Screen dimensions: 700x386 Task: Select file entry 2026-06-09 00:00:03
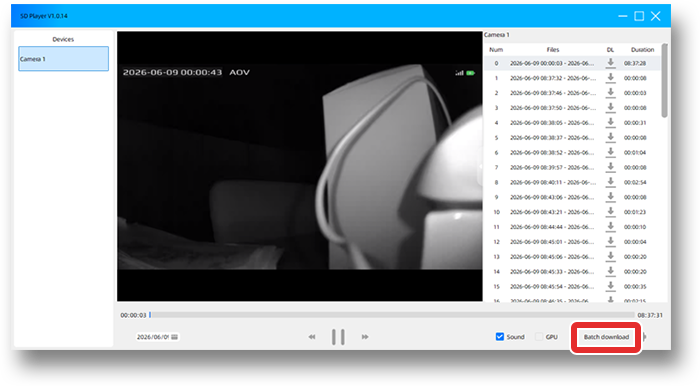552,63
